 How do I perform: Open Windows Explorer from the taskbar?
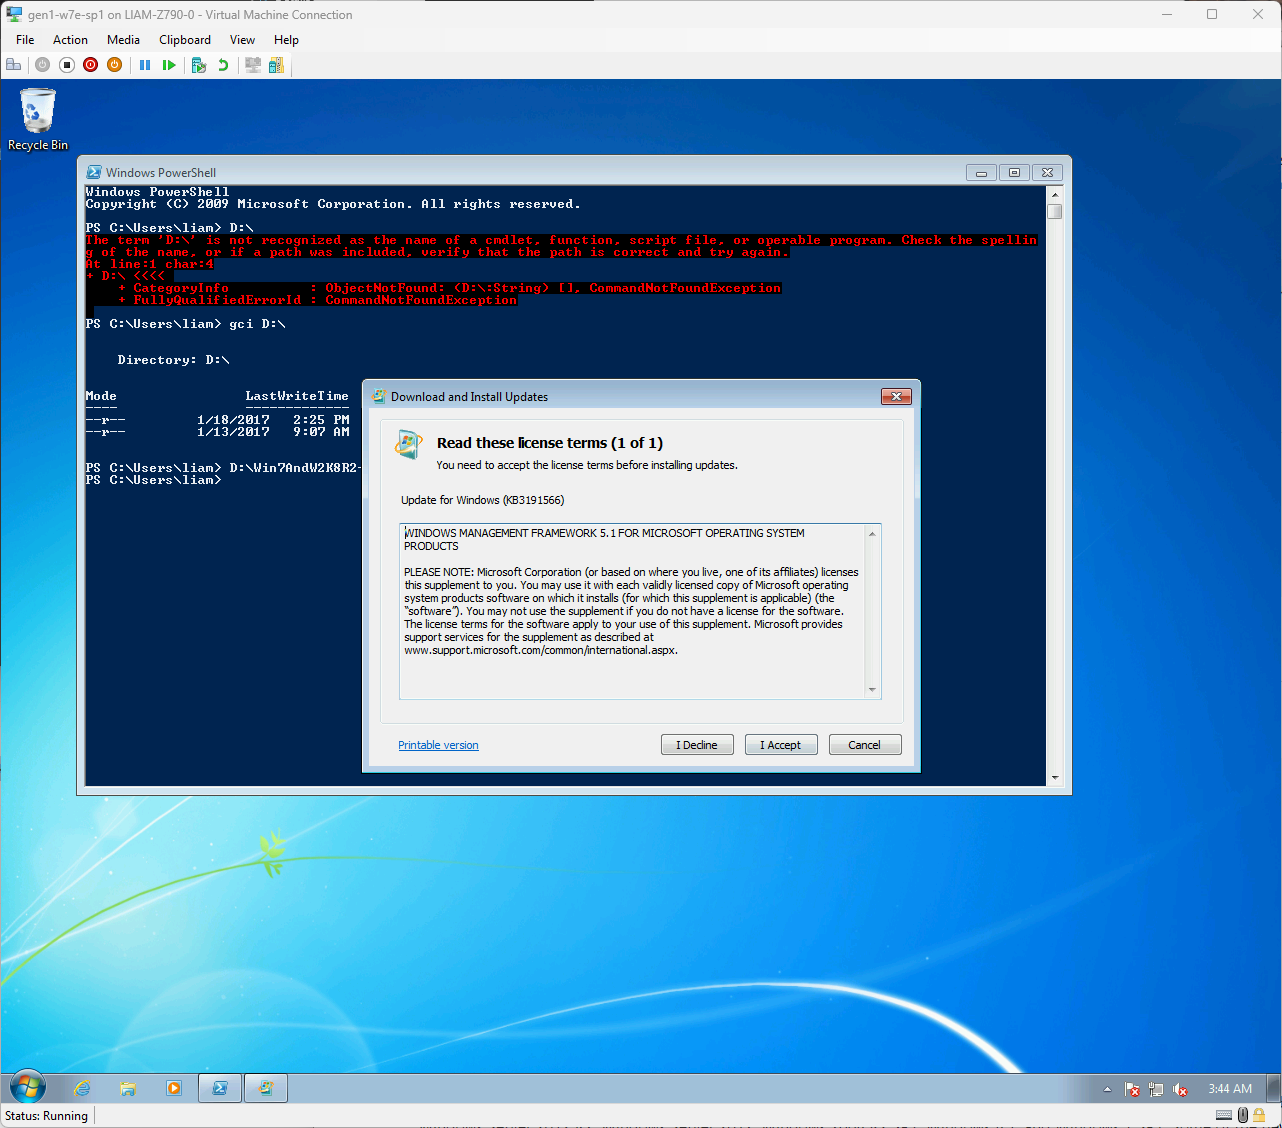tap(128, 1088)
